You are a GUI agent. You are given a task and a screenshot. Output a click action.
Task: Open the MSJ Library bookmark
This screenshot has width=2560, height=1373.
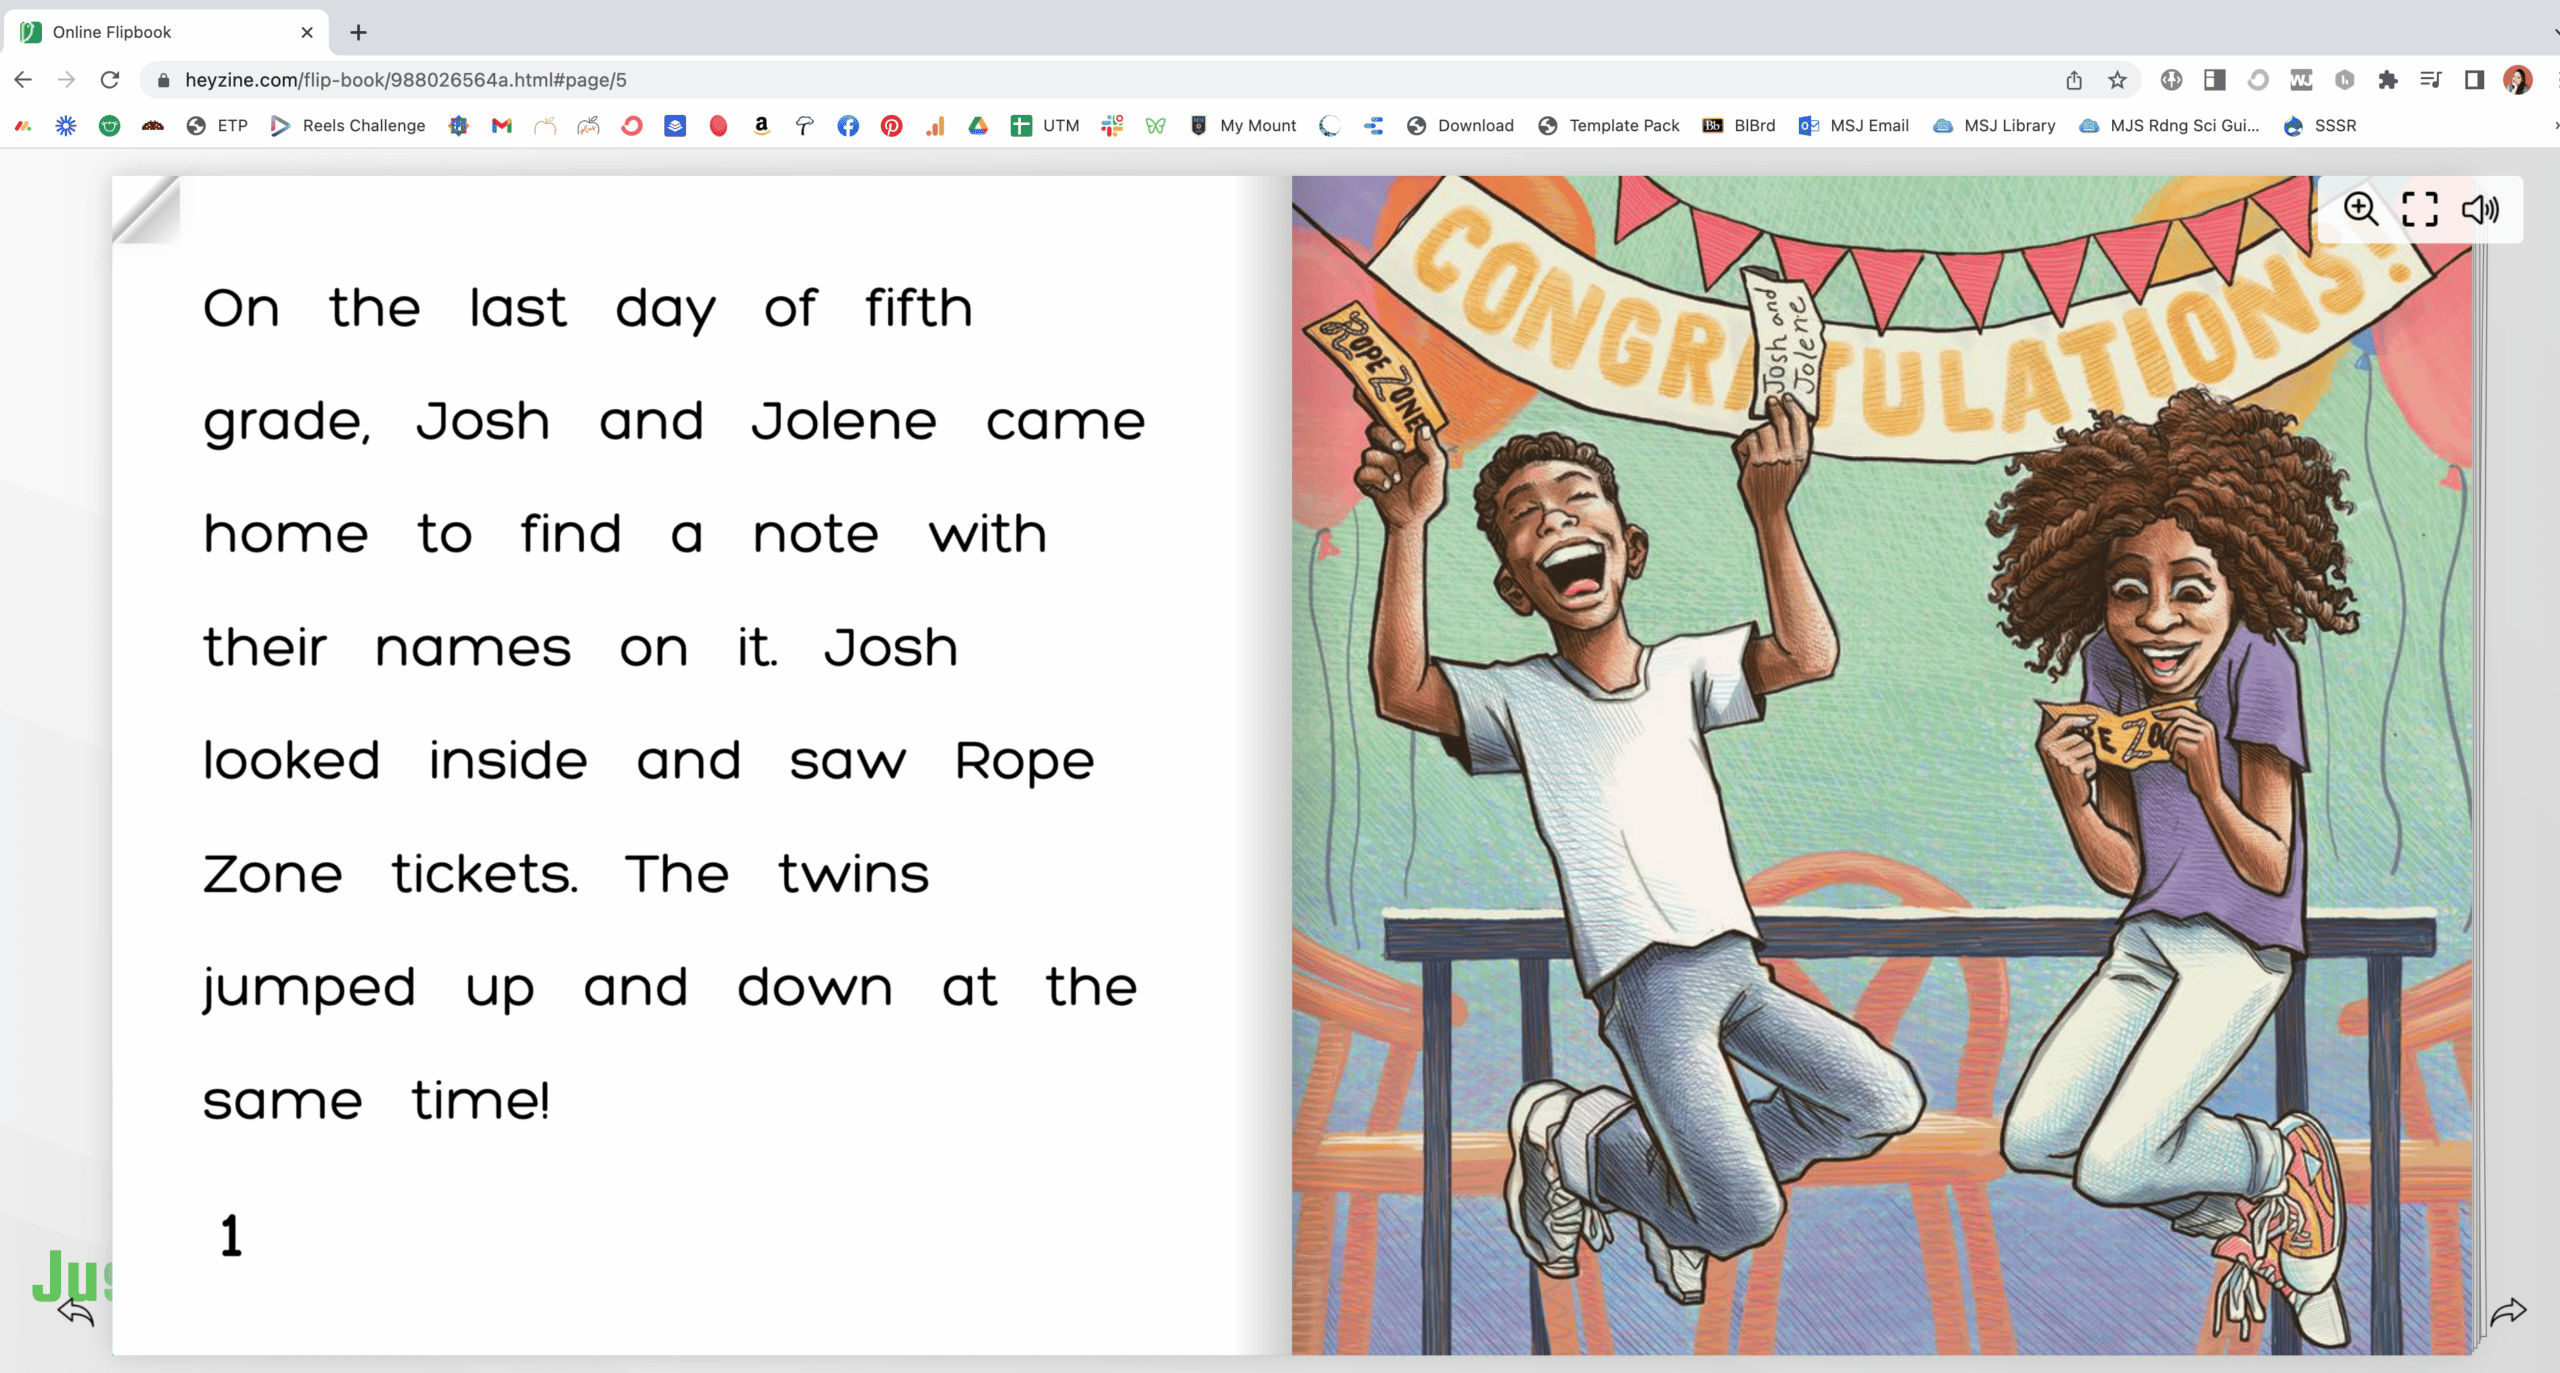(x=1994, y=126)
